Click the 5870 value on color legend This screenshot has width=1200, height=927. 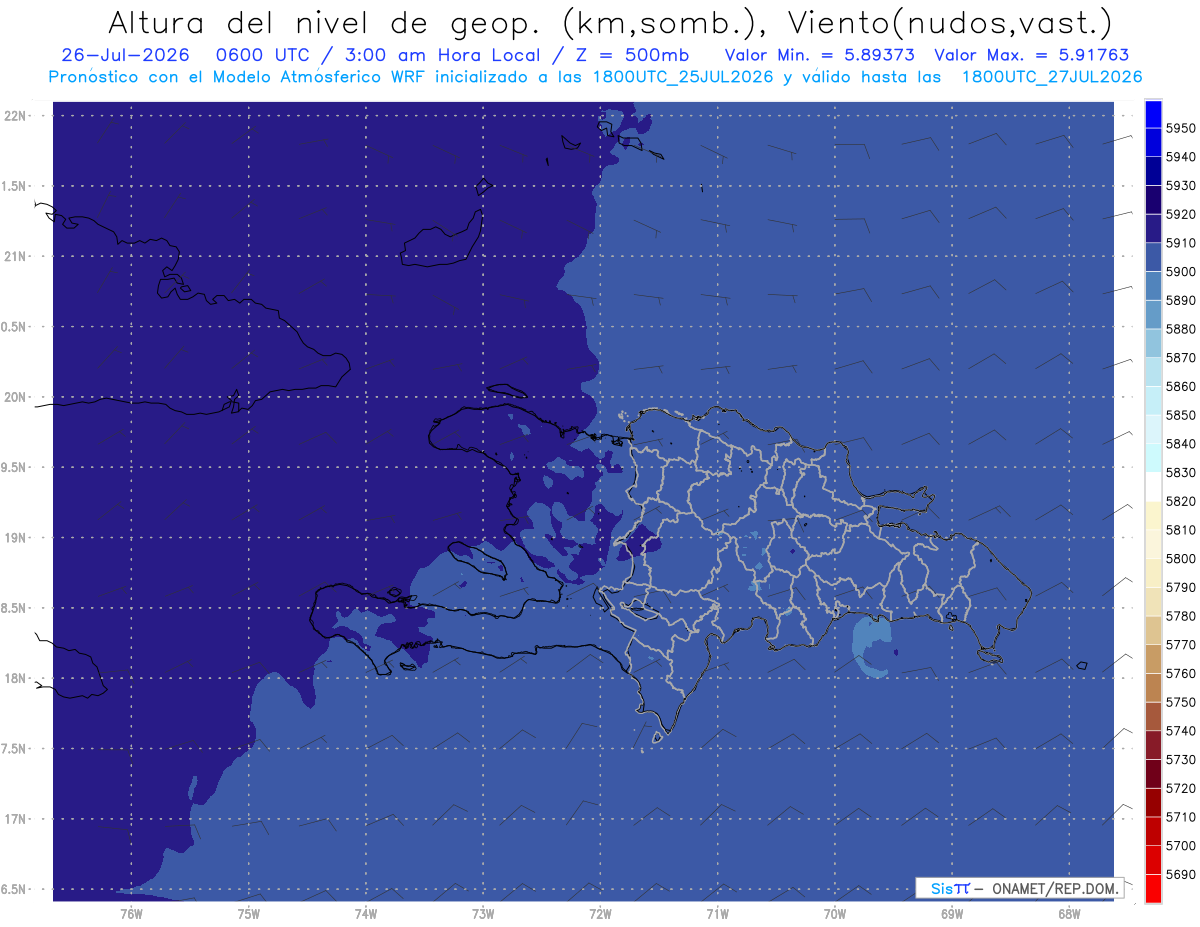1181,358
